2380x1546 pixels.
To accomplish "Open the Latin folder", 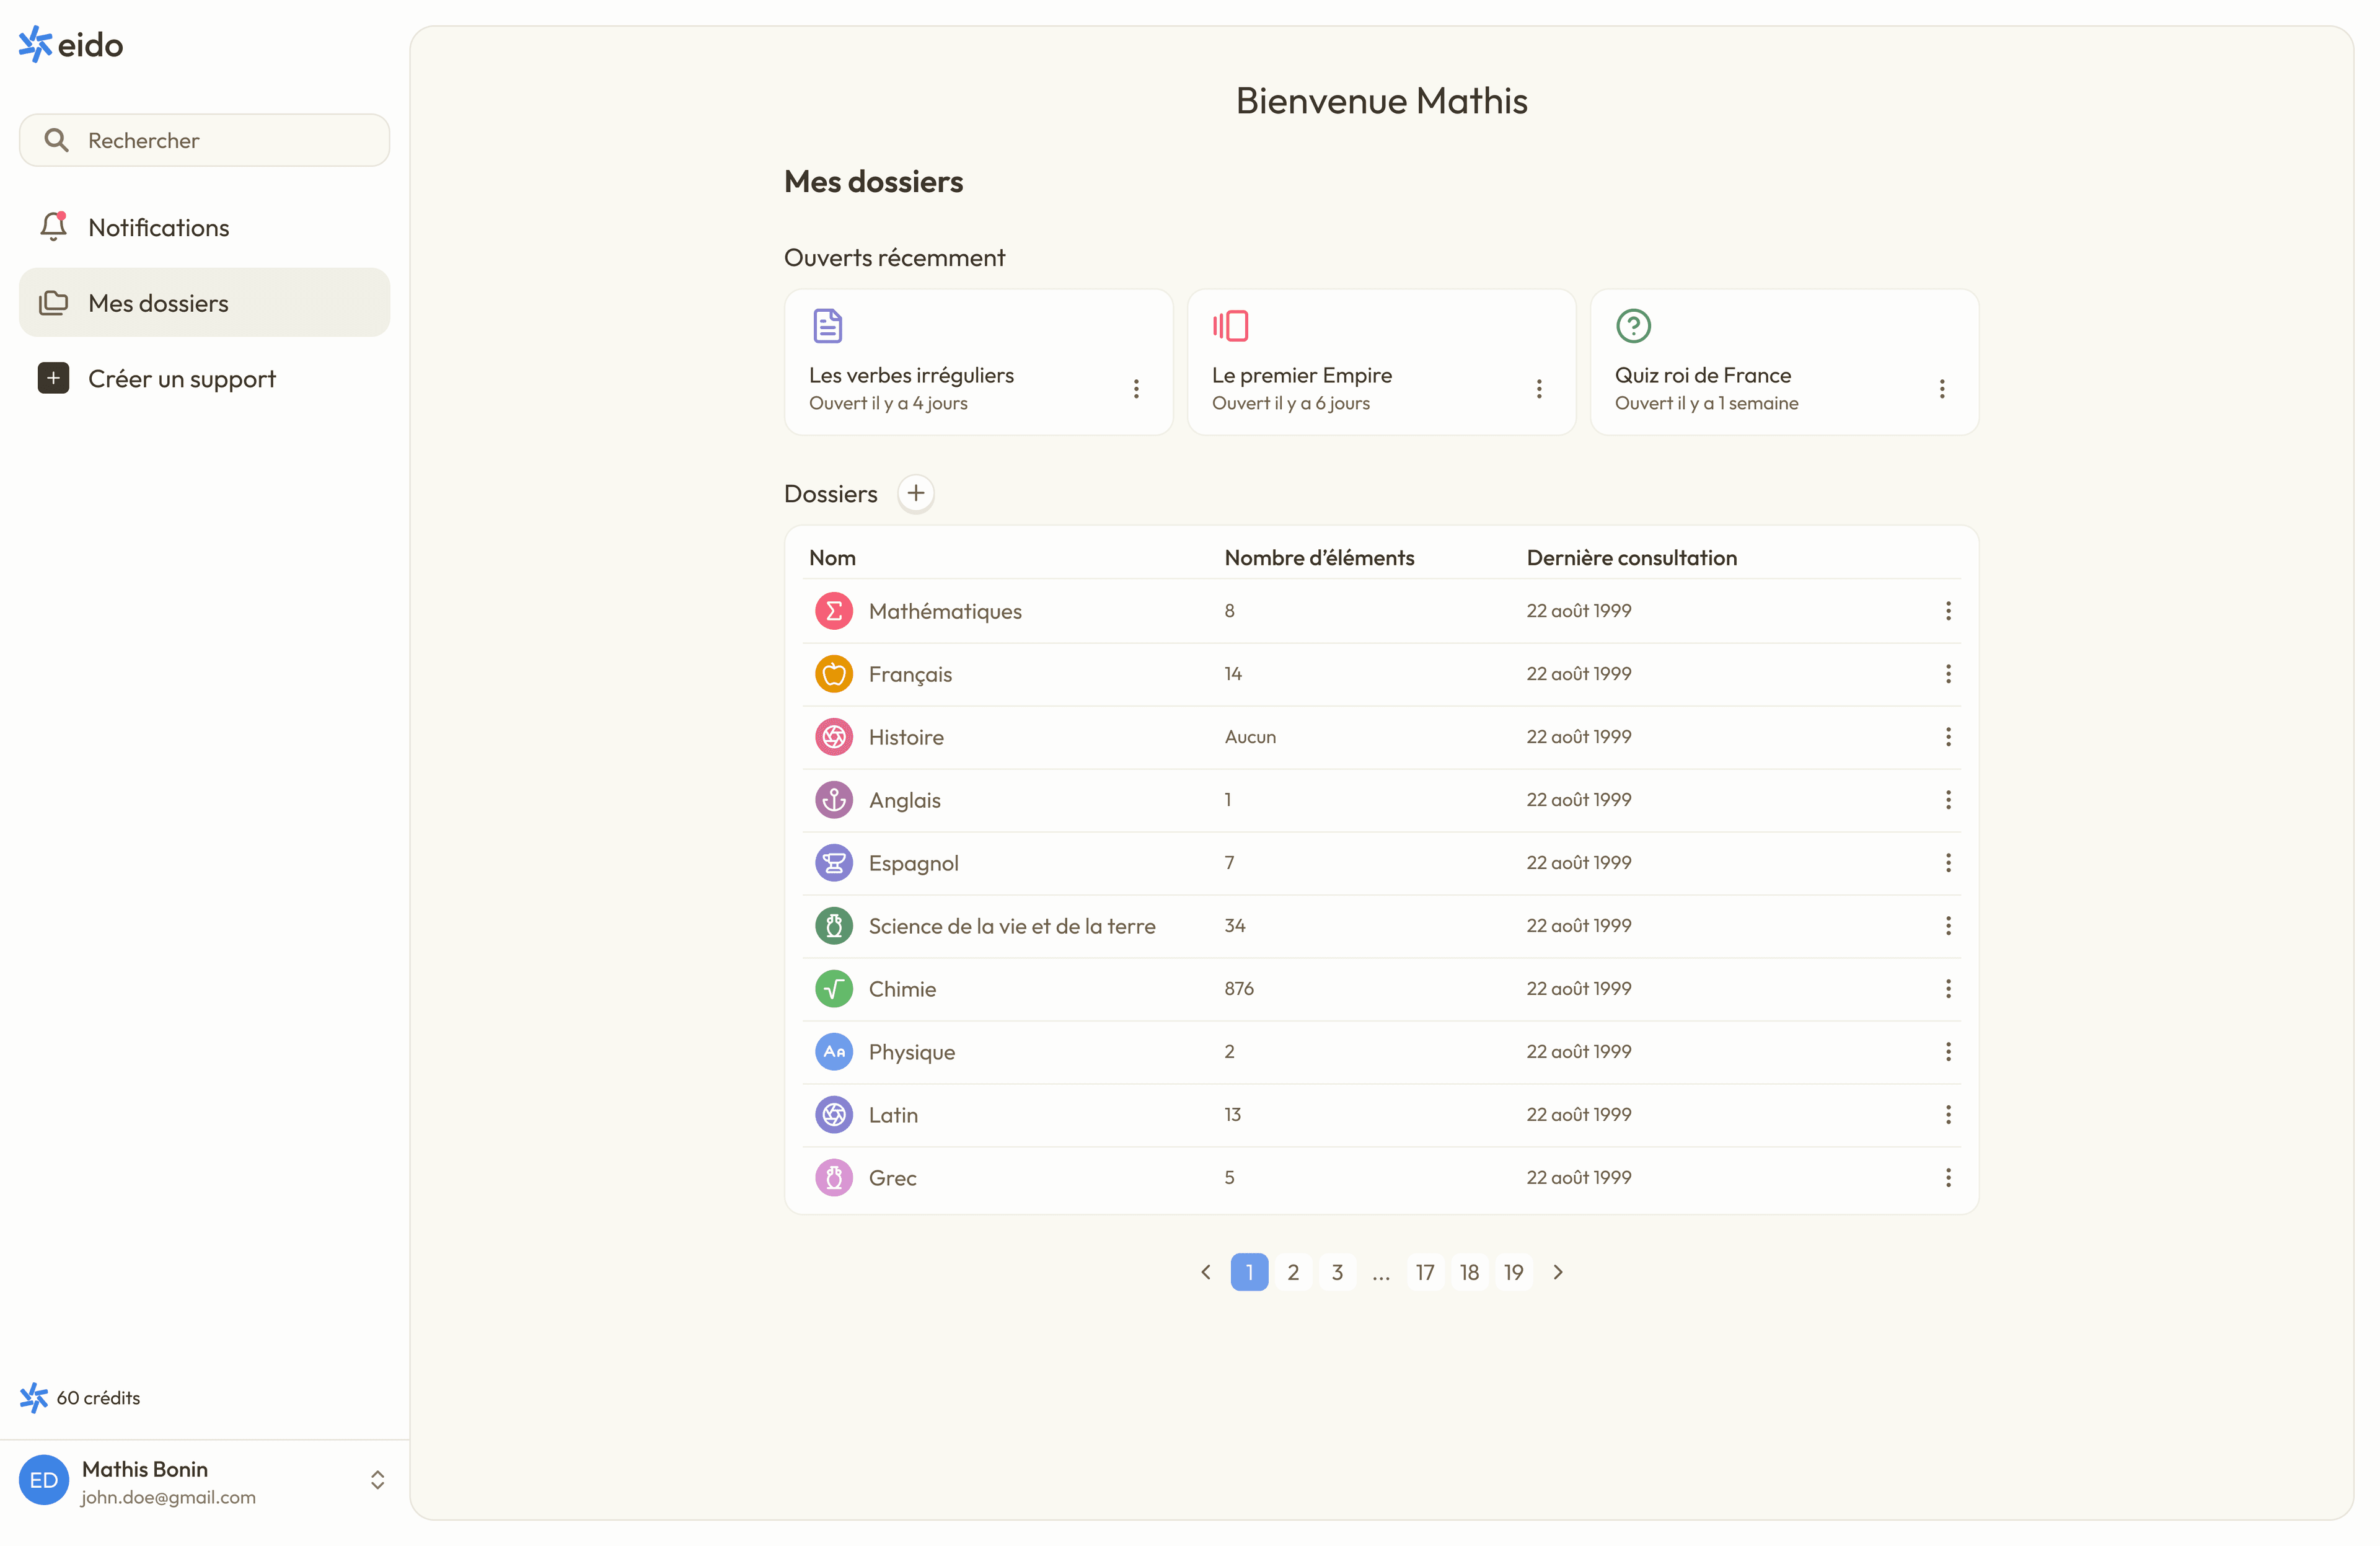I will tap(893, 1114).
